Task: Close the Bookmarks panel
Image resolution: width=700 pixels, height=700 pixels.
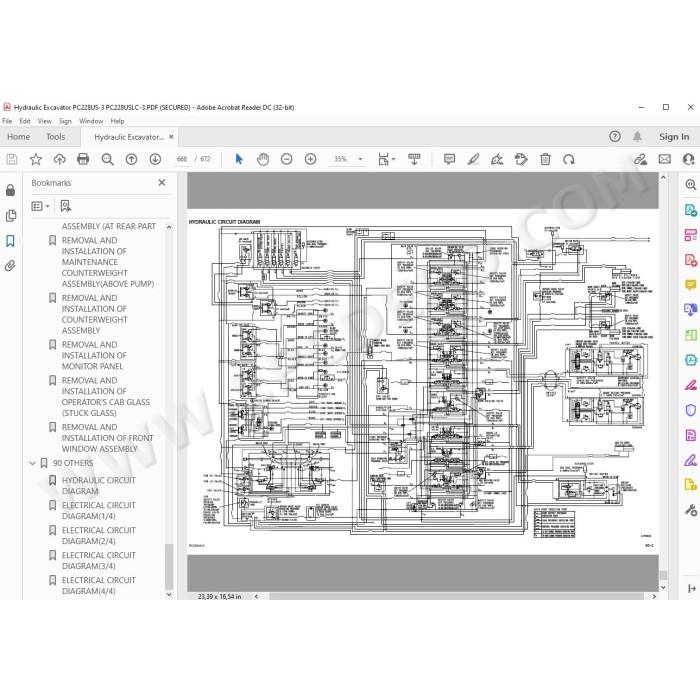Action: tap(162, 183)
